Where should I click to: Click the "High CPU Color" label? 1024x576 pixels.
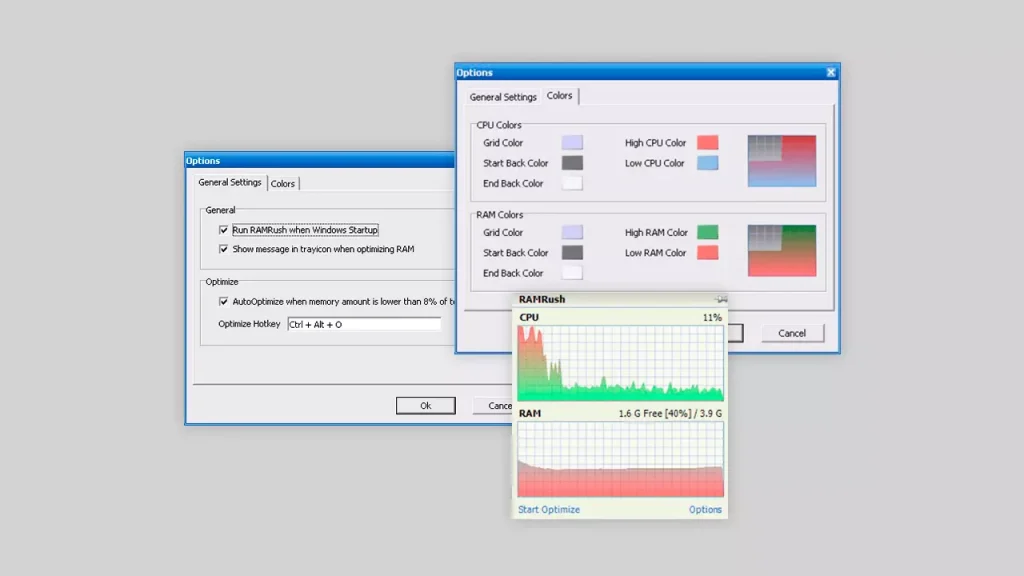pos(655,143)
